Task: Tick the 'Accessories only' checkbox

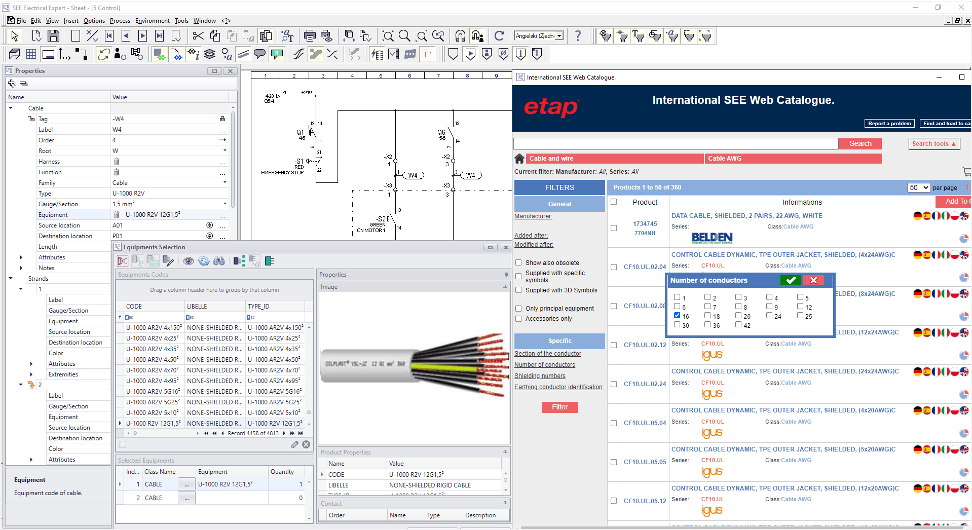Action: pos(518,319)
